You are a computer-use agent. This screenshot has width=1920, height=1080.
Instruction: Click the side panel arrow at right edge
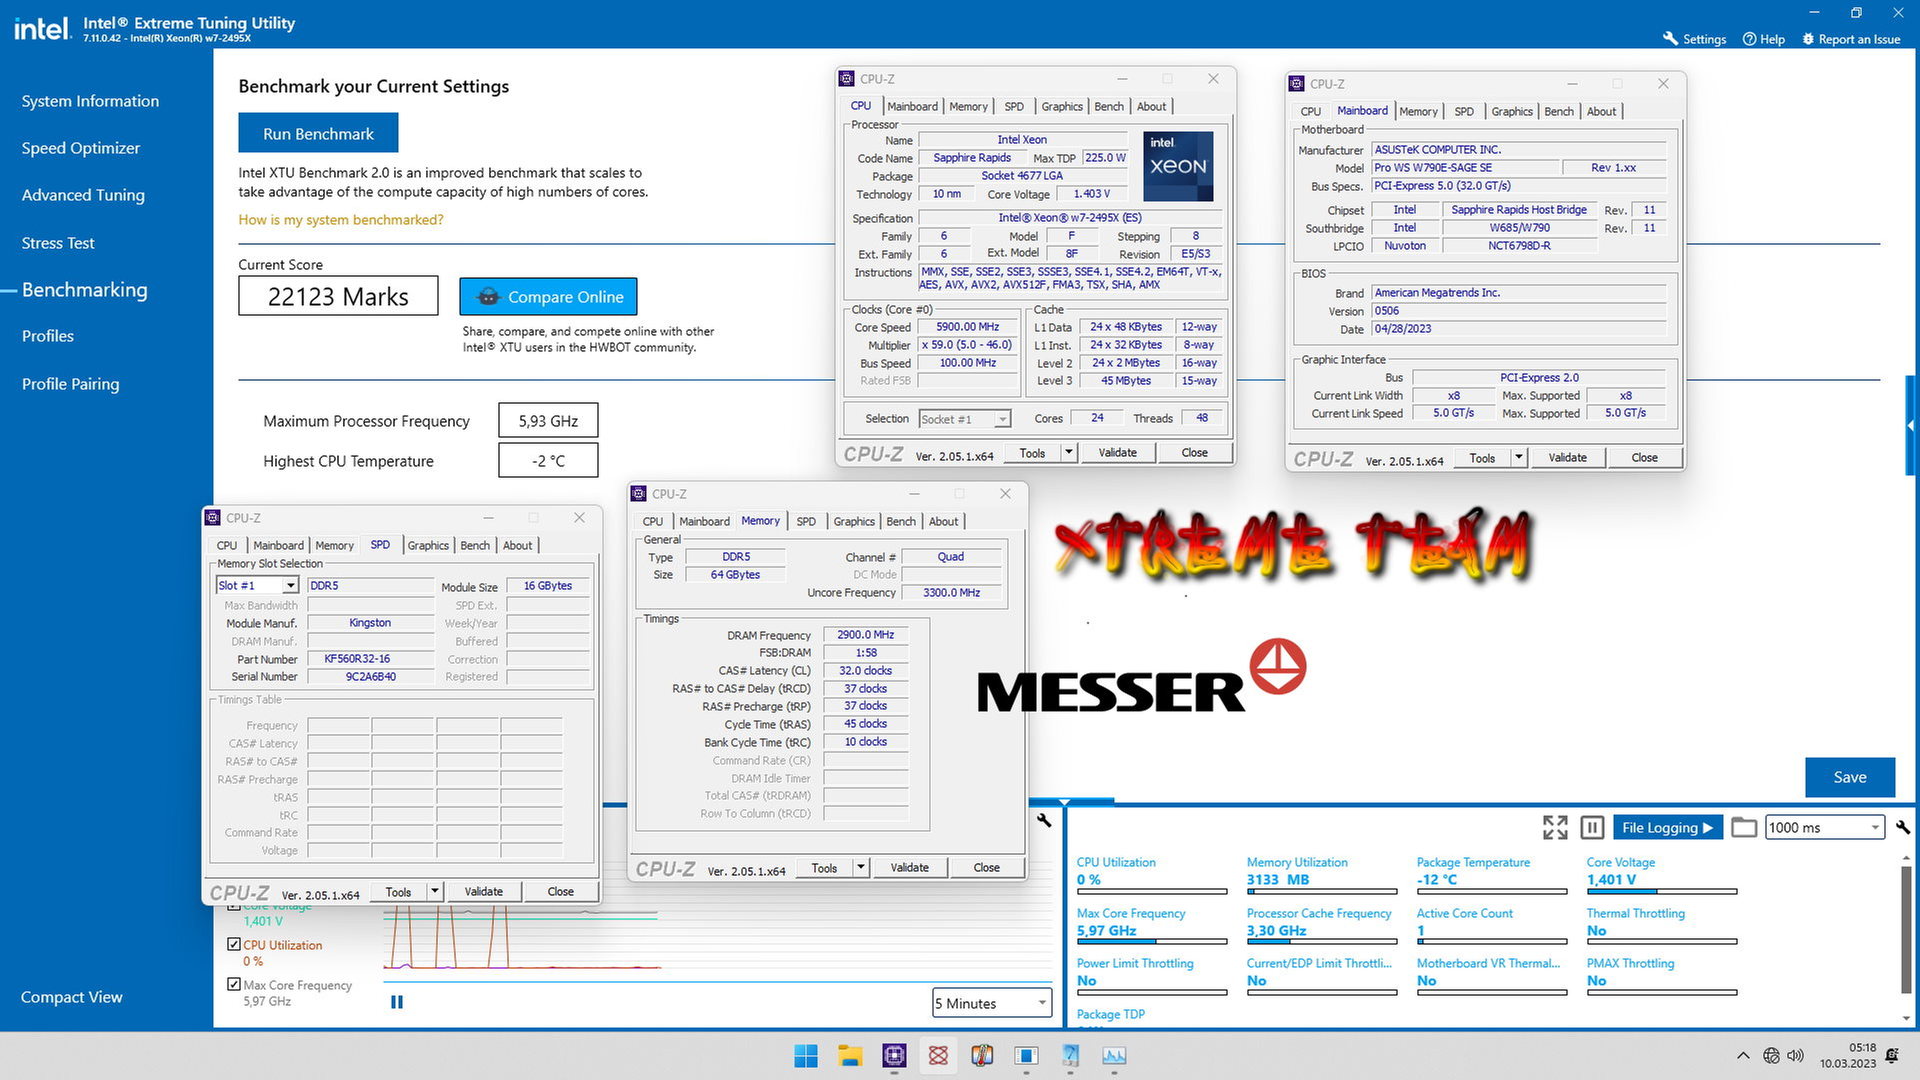(1910, 426)
